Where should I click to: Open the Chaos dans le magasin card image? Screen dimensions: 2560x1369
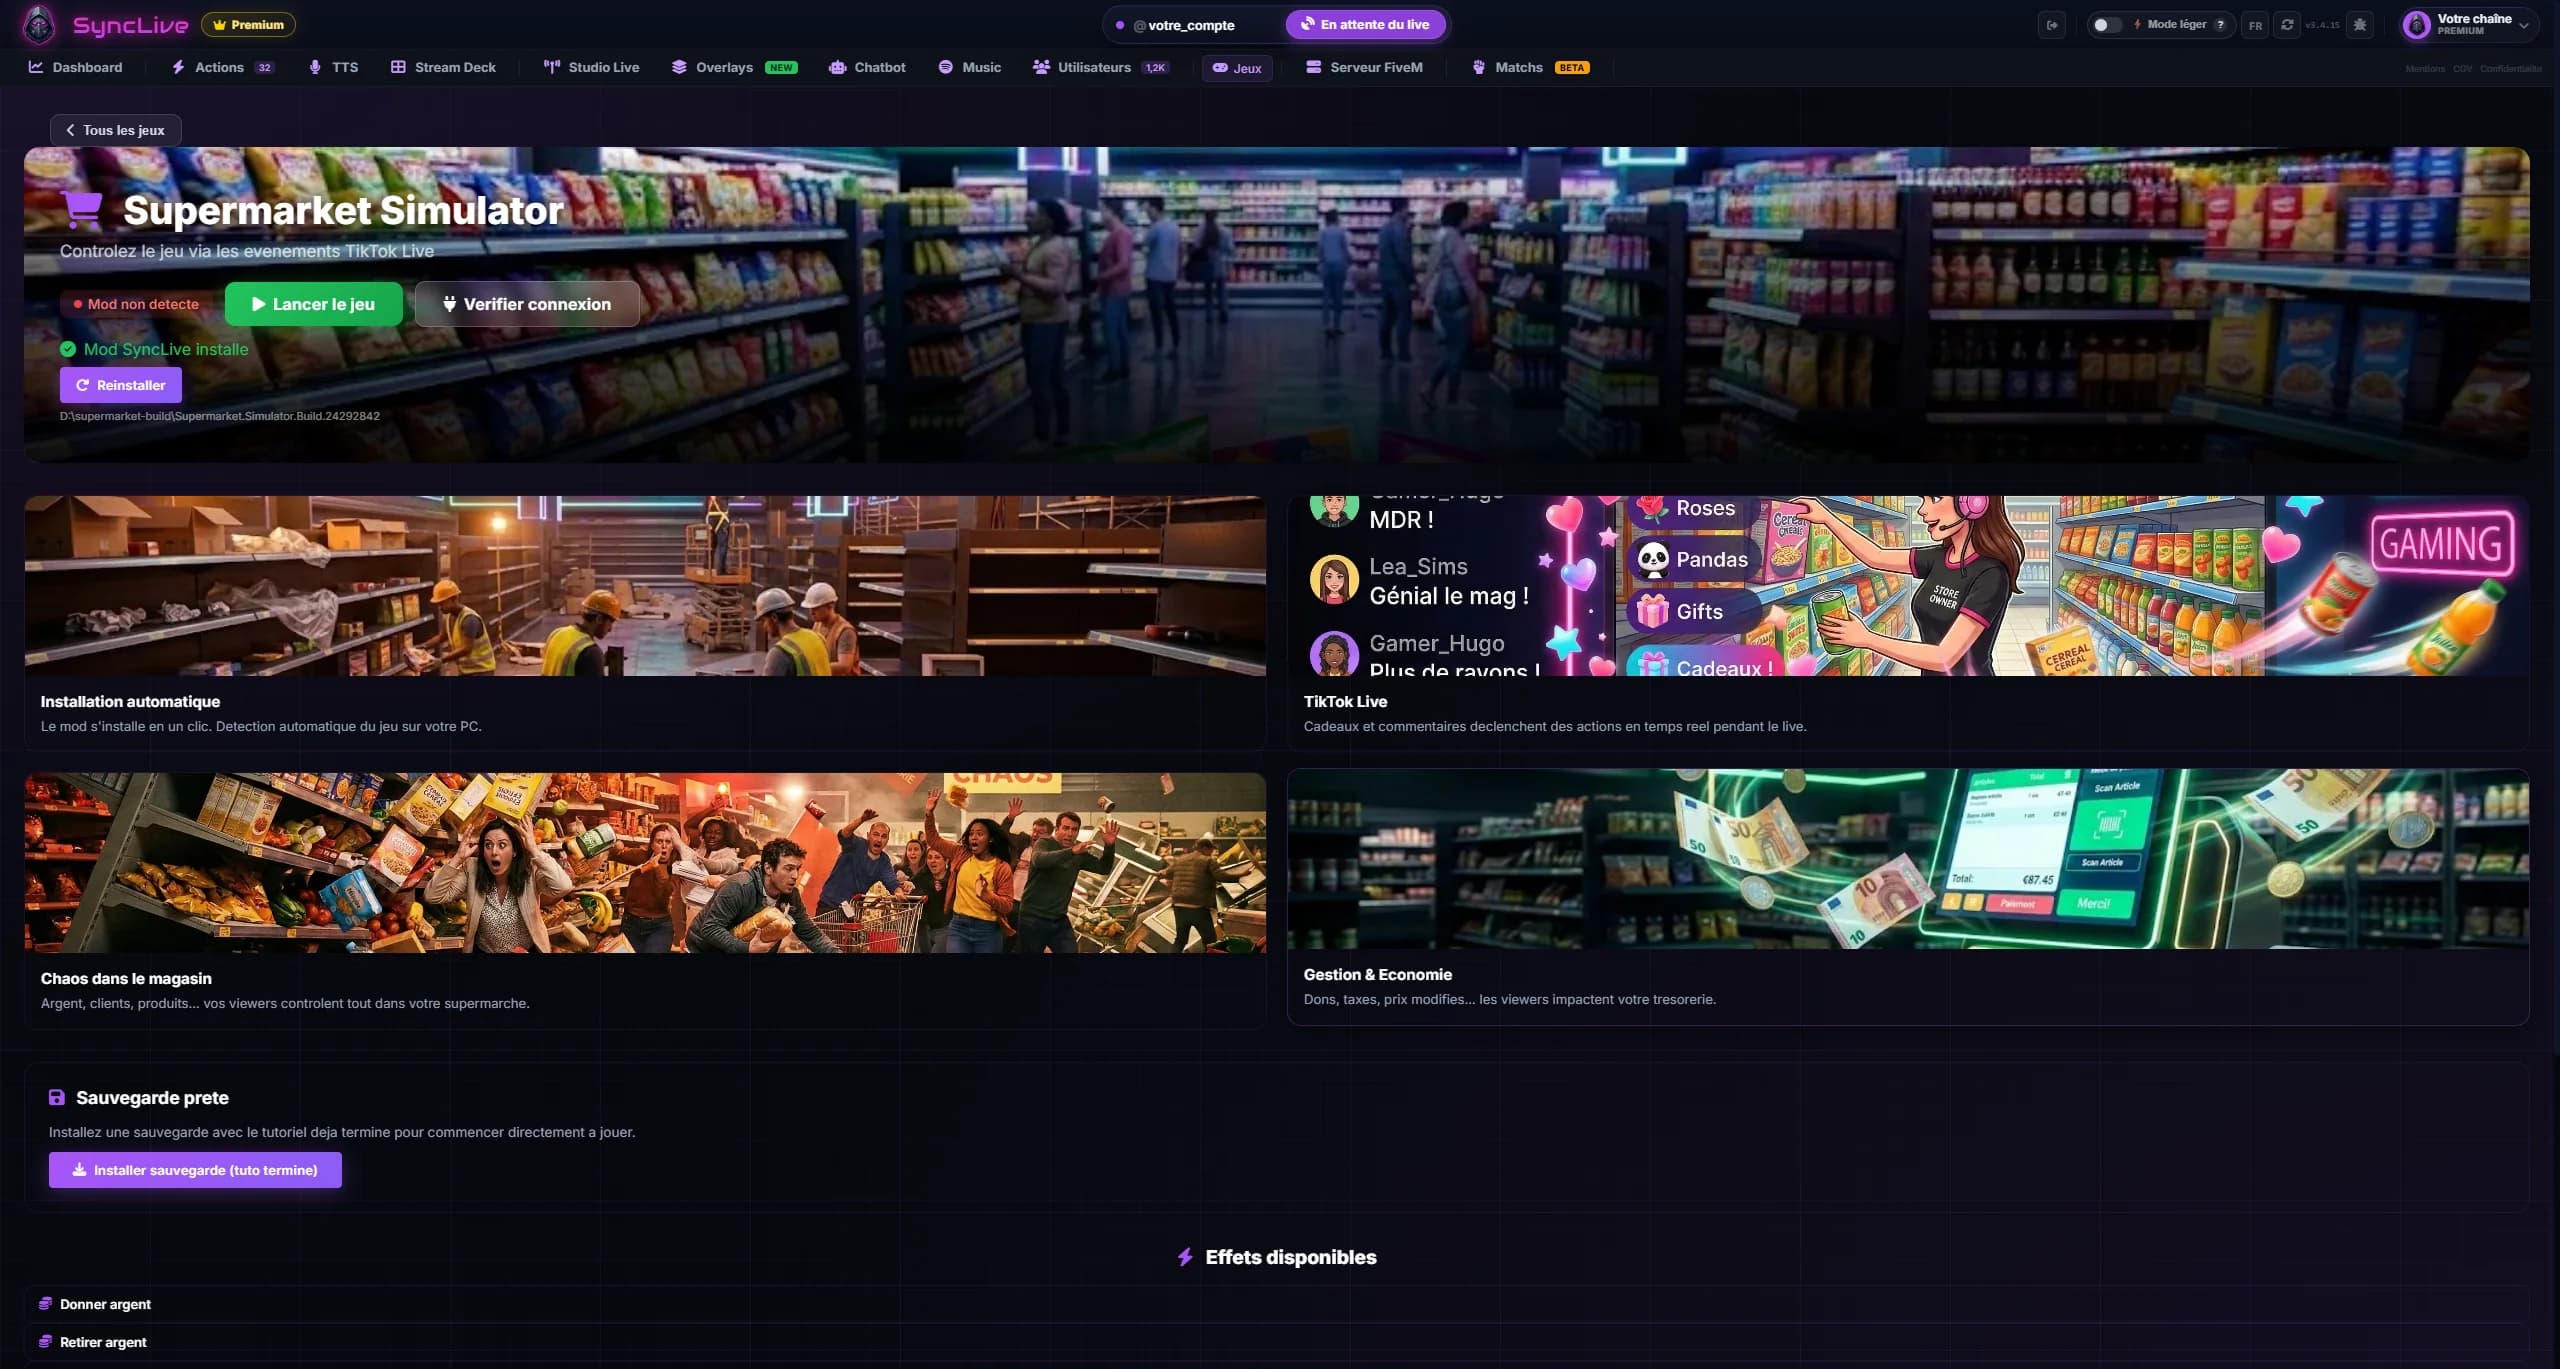click(645, 862)
